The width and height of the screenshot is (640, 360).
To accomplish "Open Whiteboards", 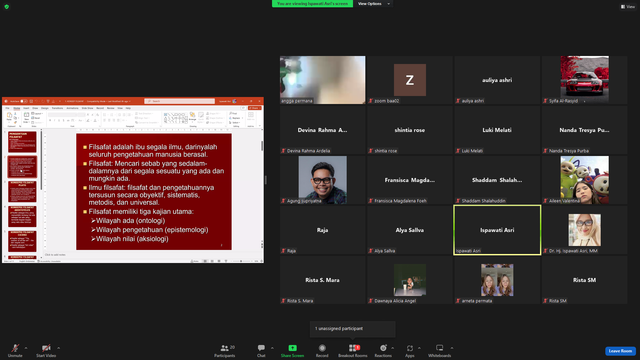I will point(440,350).
